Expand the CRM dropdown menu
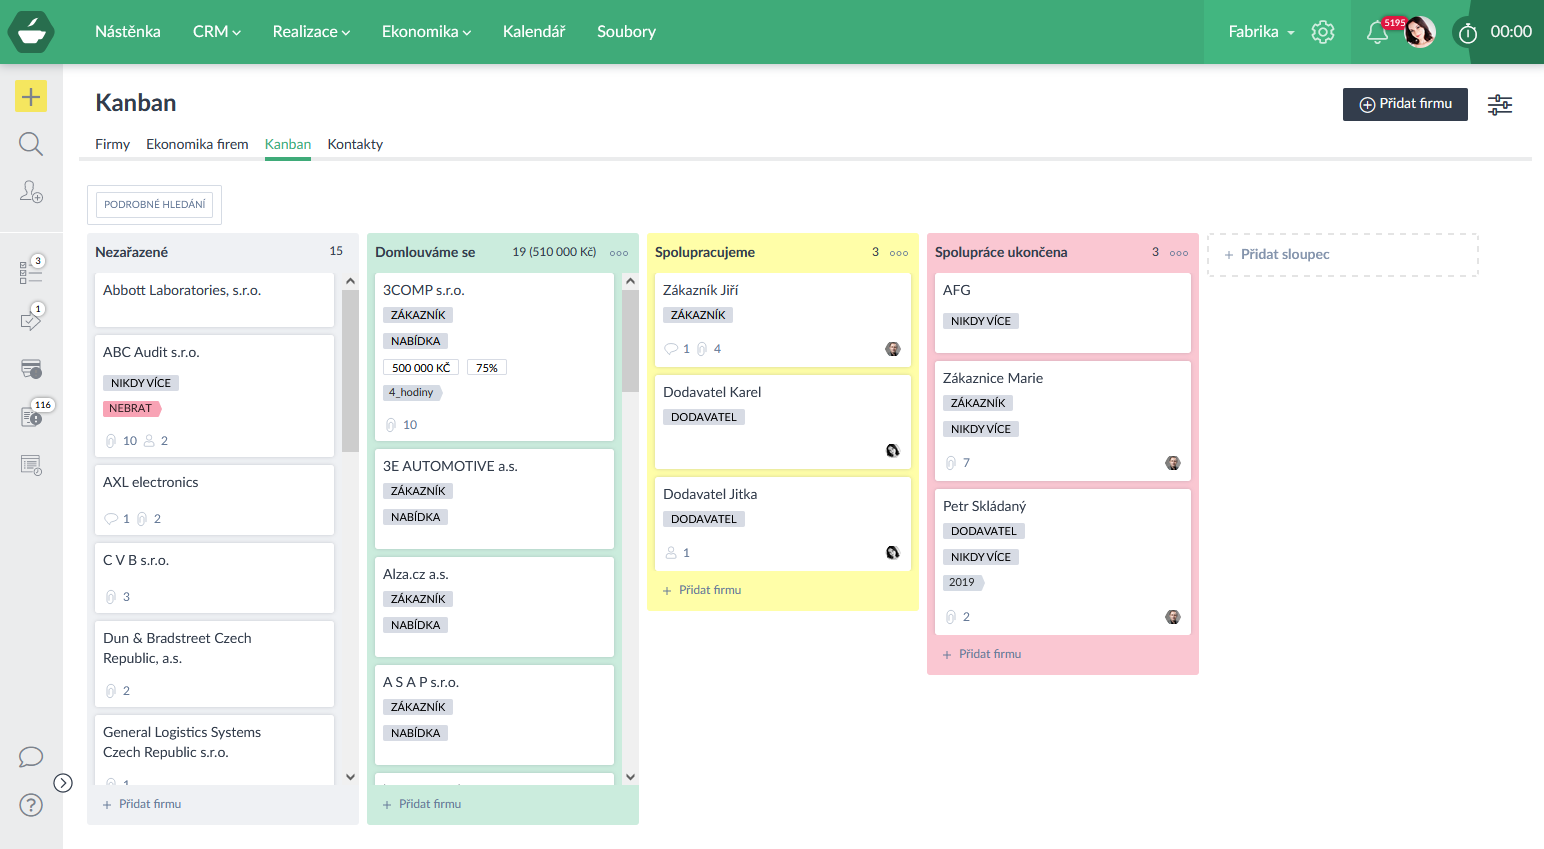This screenshot has height=849, width=1544. click(x=217, y=32)
